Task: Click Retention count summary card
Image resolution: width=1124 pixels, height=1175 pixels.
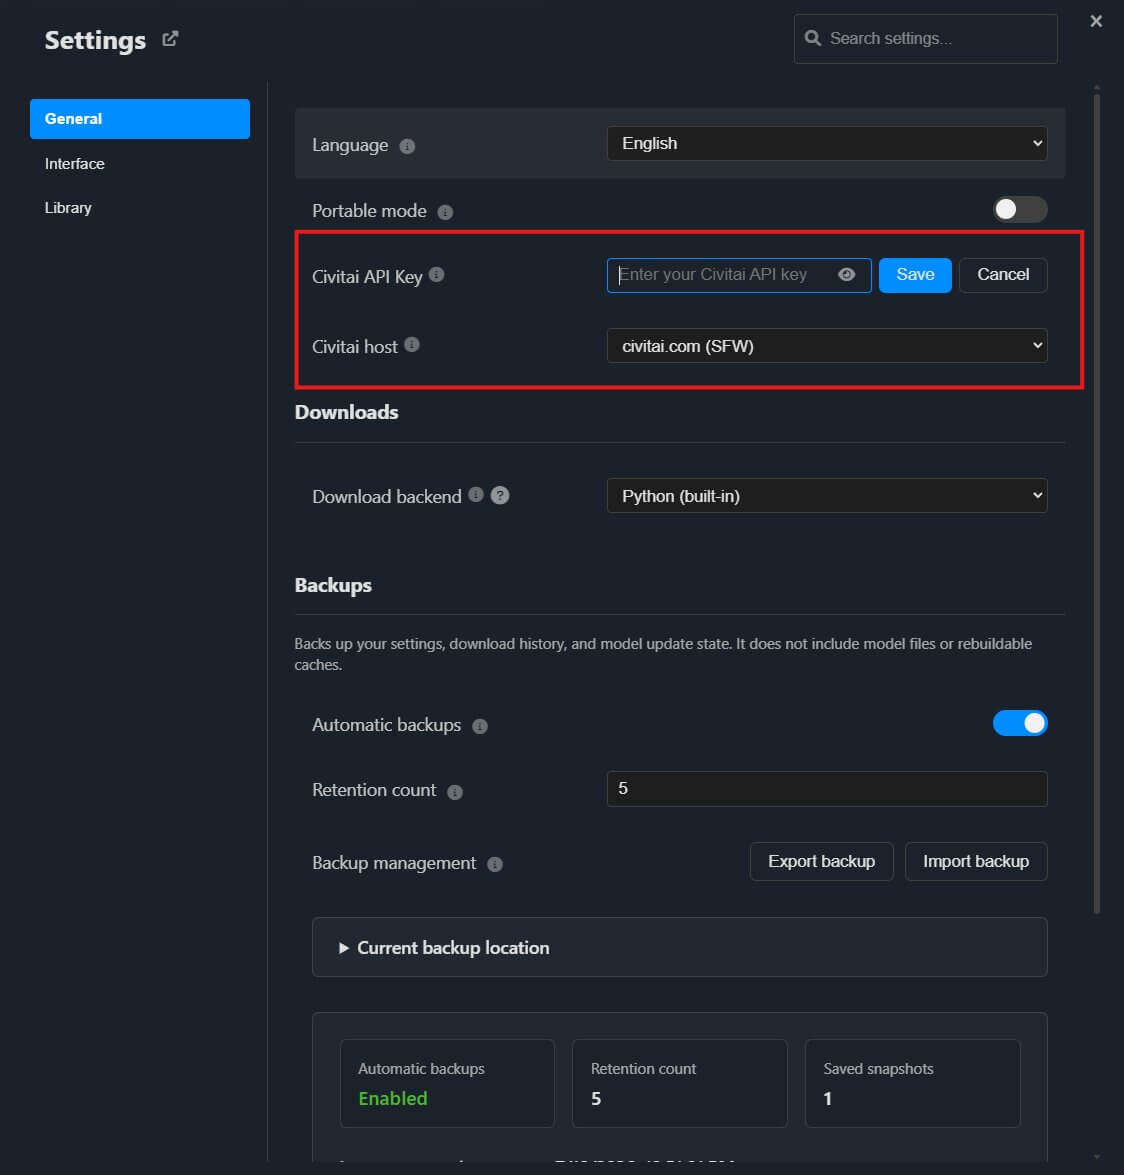Action: [x=679, y=1083]
